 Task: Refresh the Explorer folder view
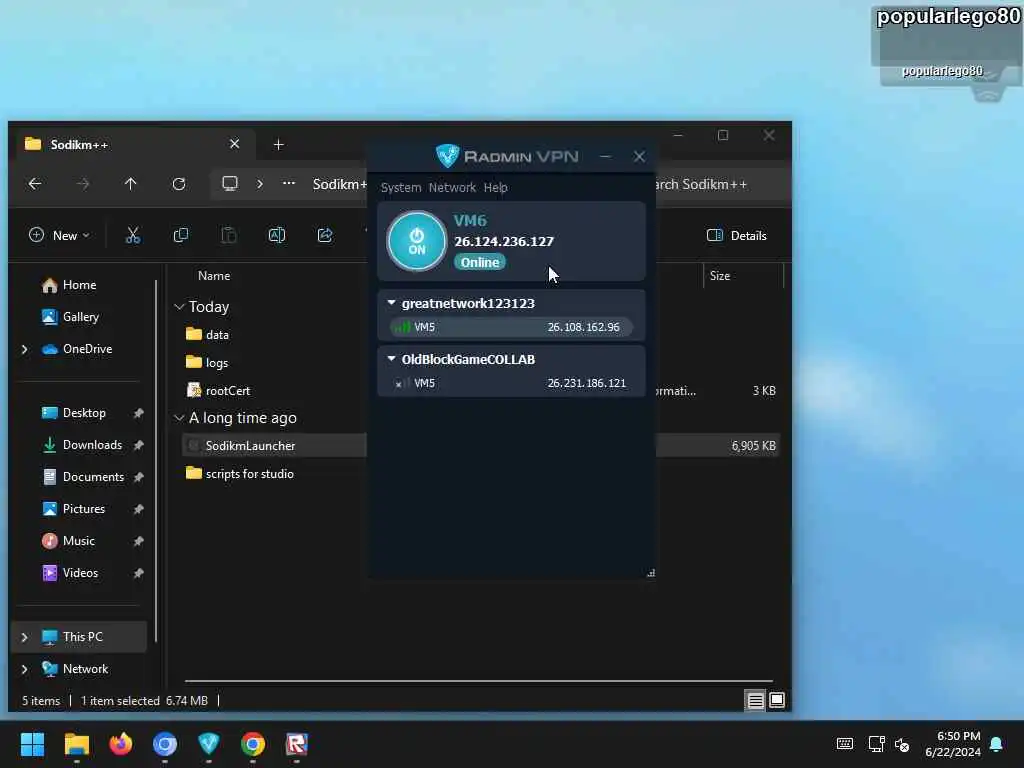point(179,184)
